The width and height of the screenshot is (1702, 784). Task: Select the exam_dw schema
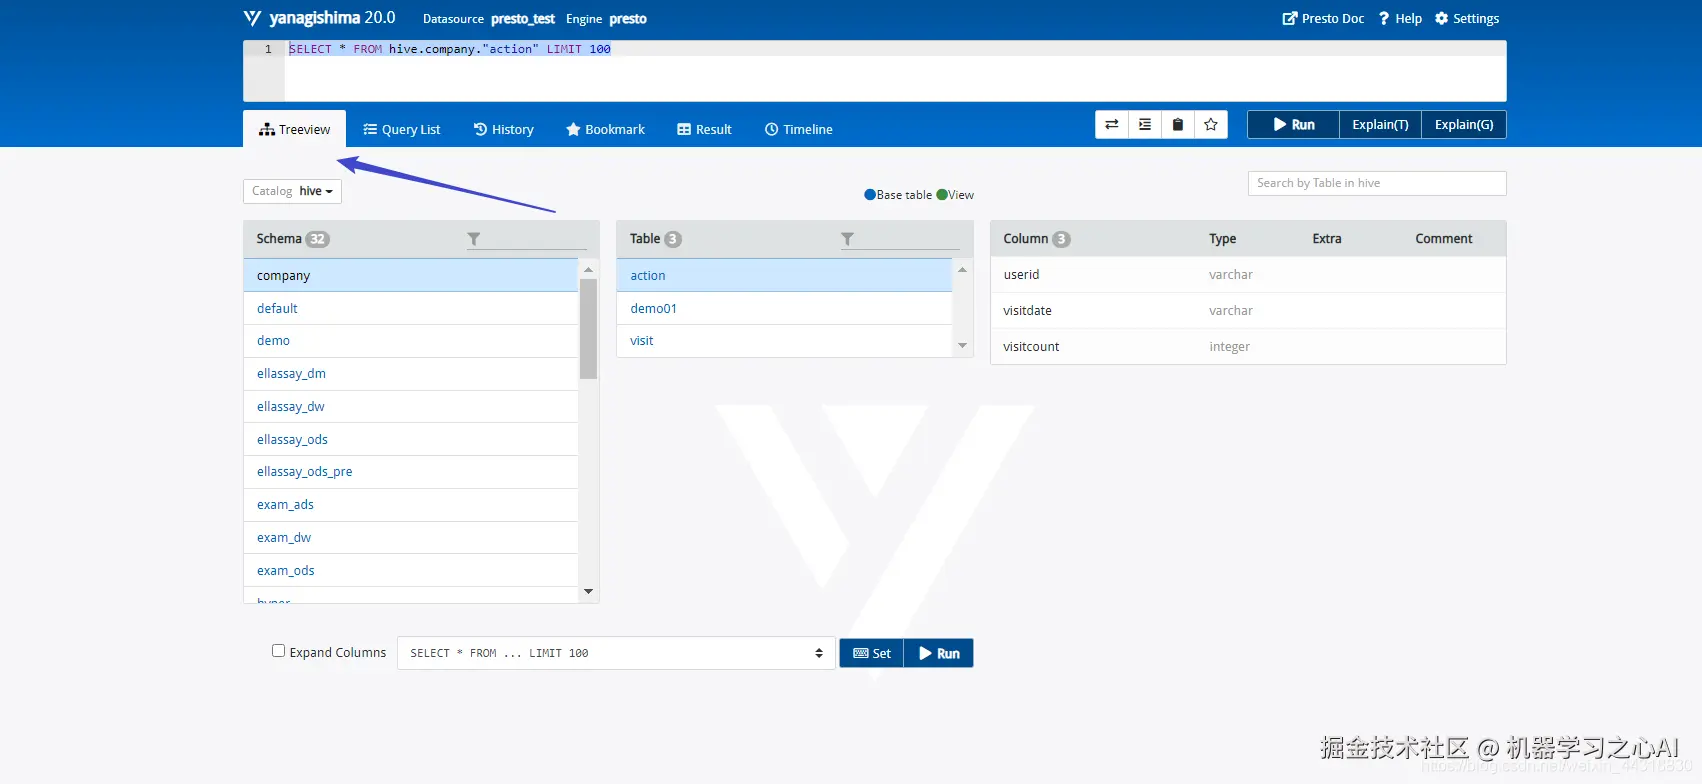pyautogui.click(x=411, y=538)
